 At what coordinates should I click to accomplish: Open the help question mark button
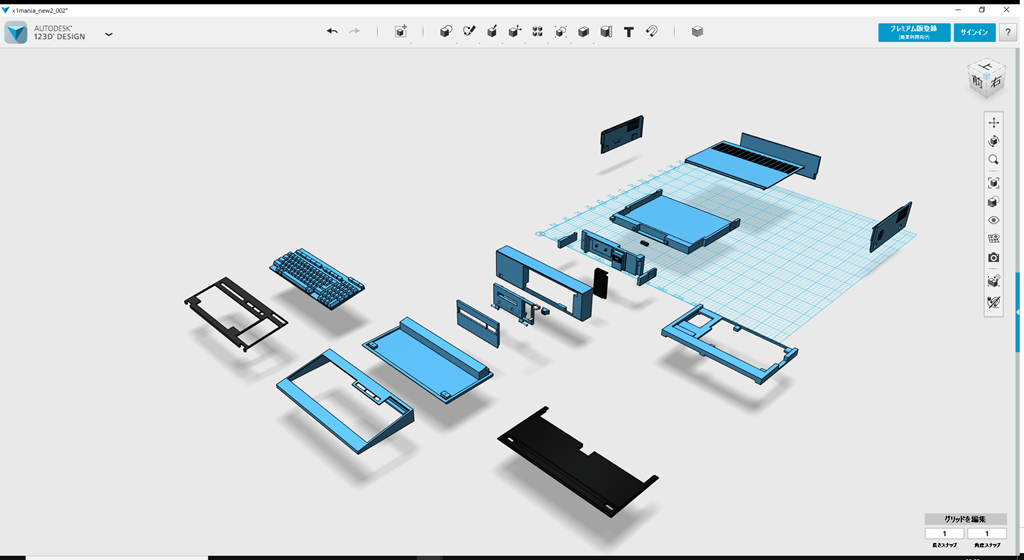tap(1008, 33)
